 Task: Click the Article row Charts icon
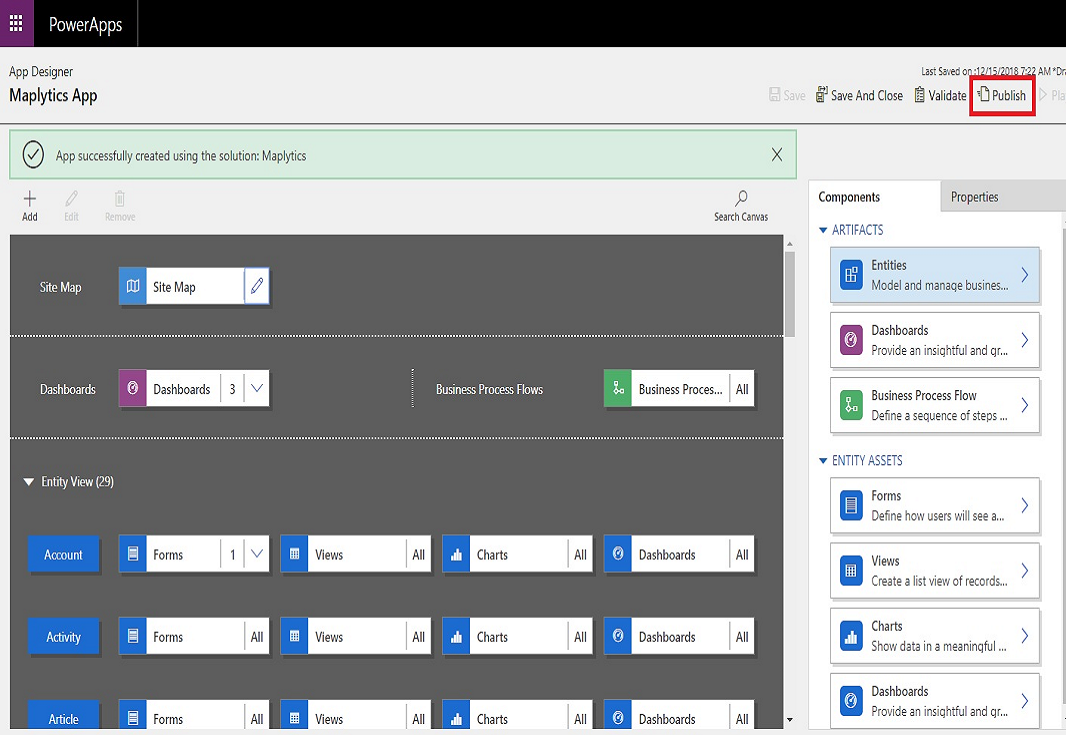click(457, 717)
